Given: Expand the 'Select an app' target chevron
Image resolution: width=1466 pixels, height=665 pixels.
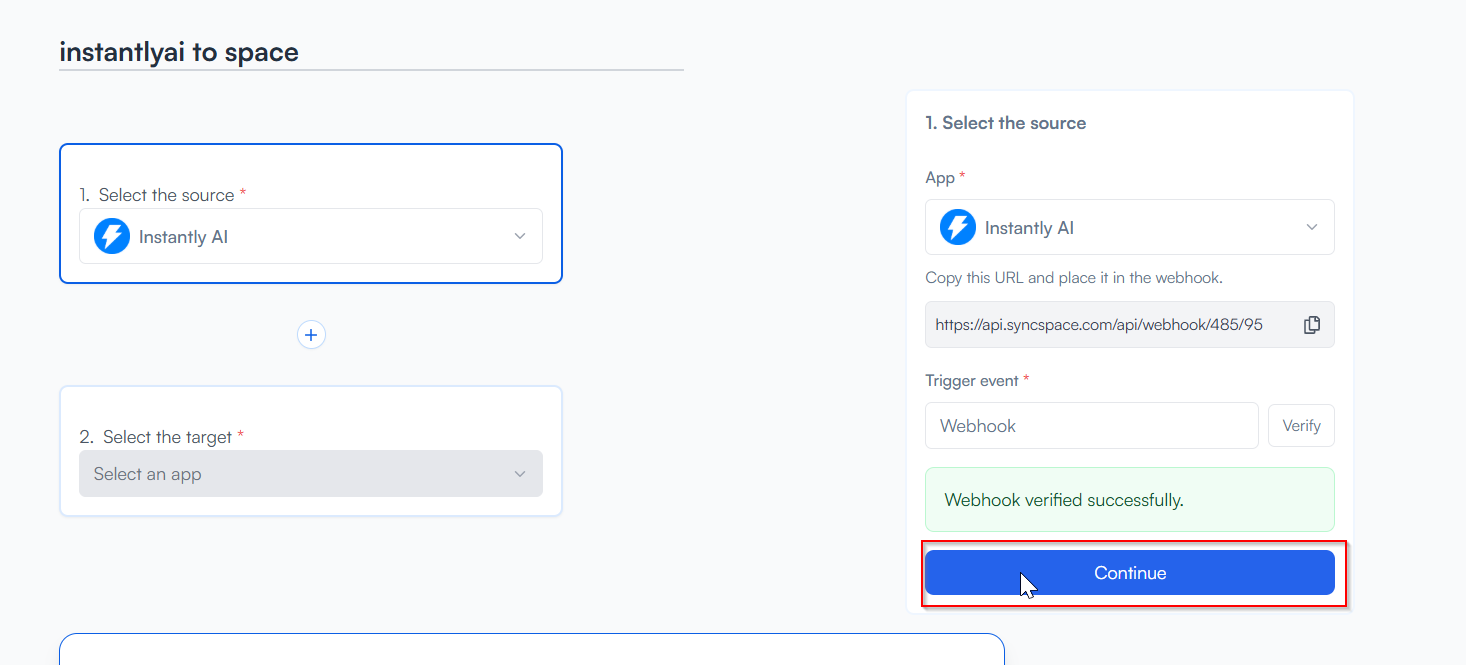Looking at the screenshot, I should click(520, 474).
